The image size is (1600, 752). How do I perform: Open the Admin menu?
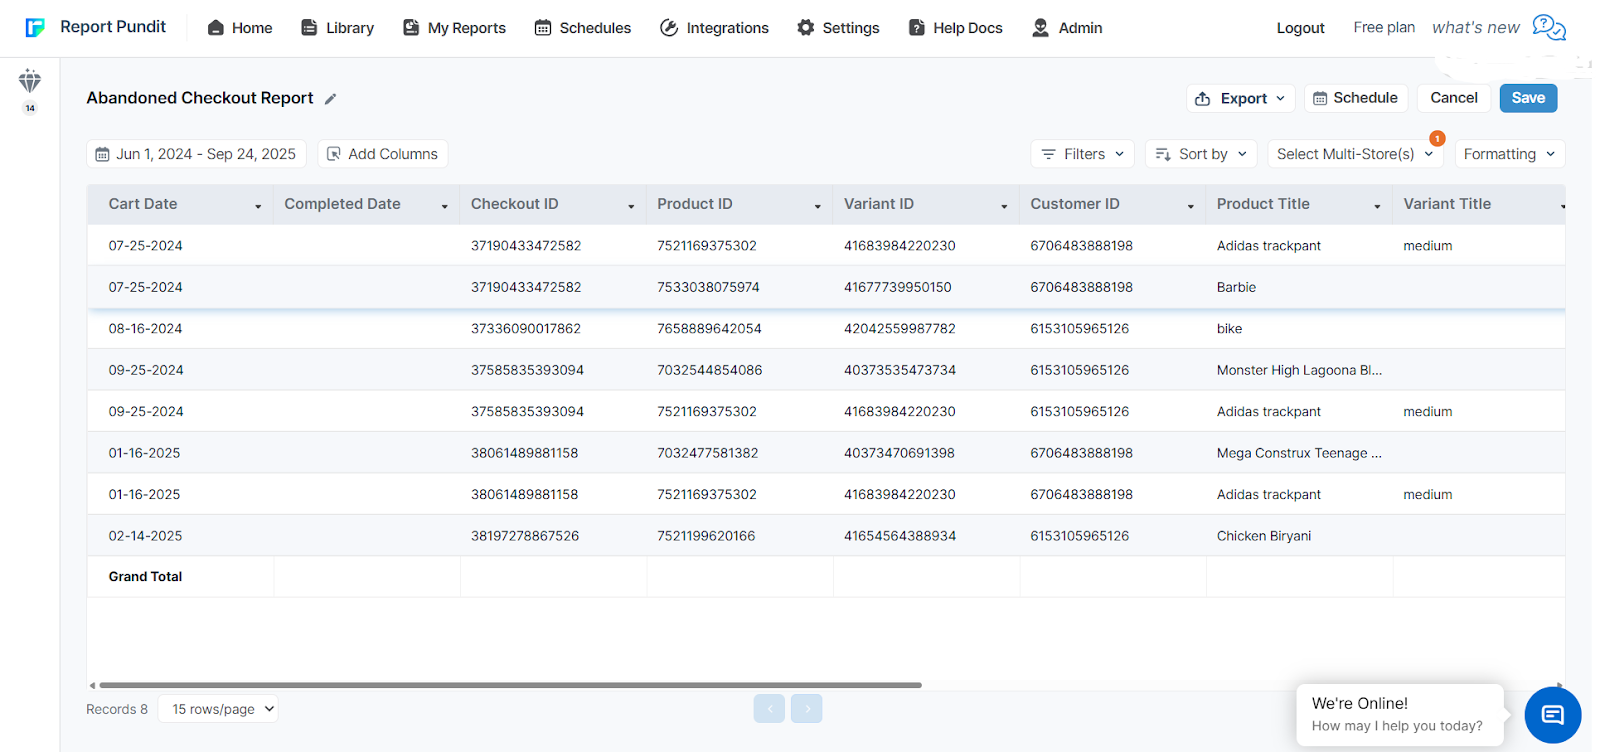[x=1068, y=28]
